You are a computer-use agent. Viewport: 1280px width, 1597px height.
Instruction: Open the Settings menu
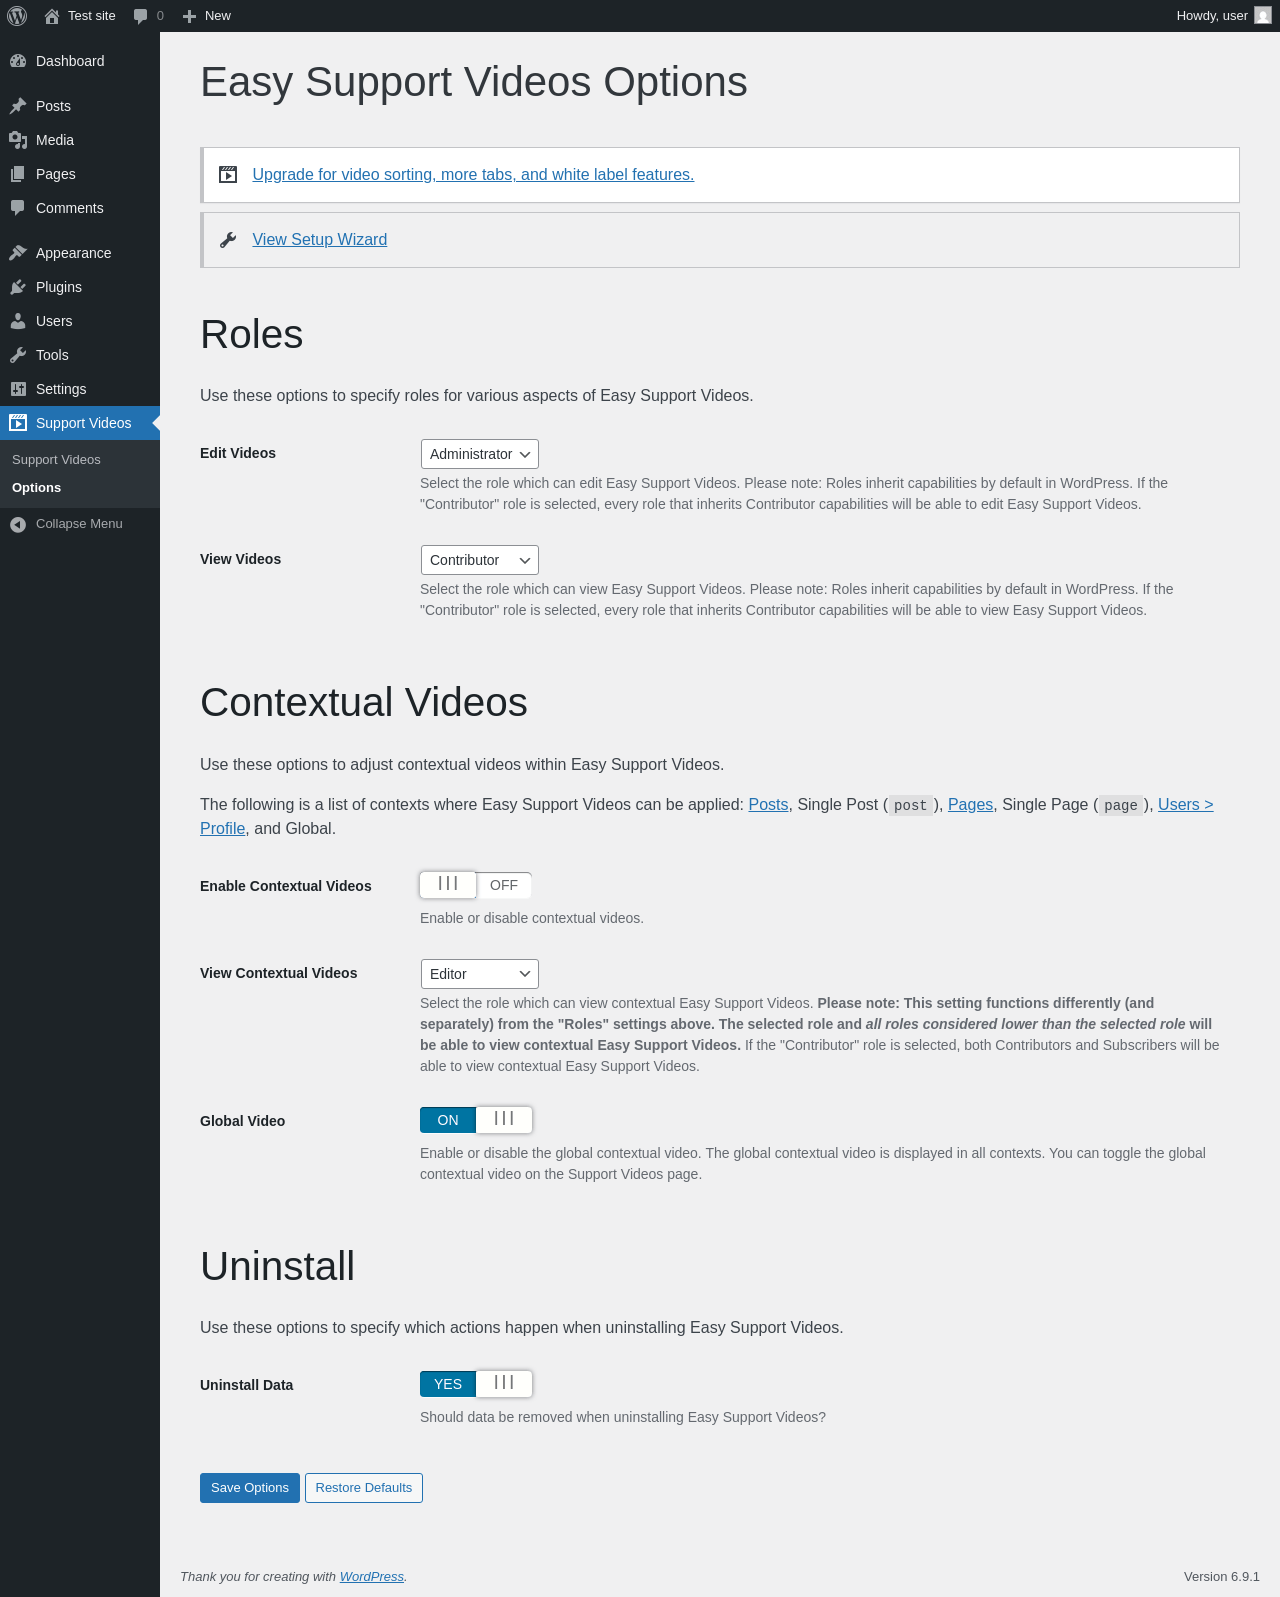click(x=80, y=389)
